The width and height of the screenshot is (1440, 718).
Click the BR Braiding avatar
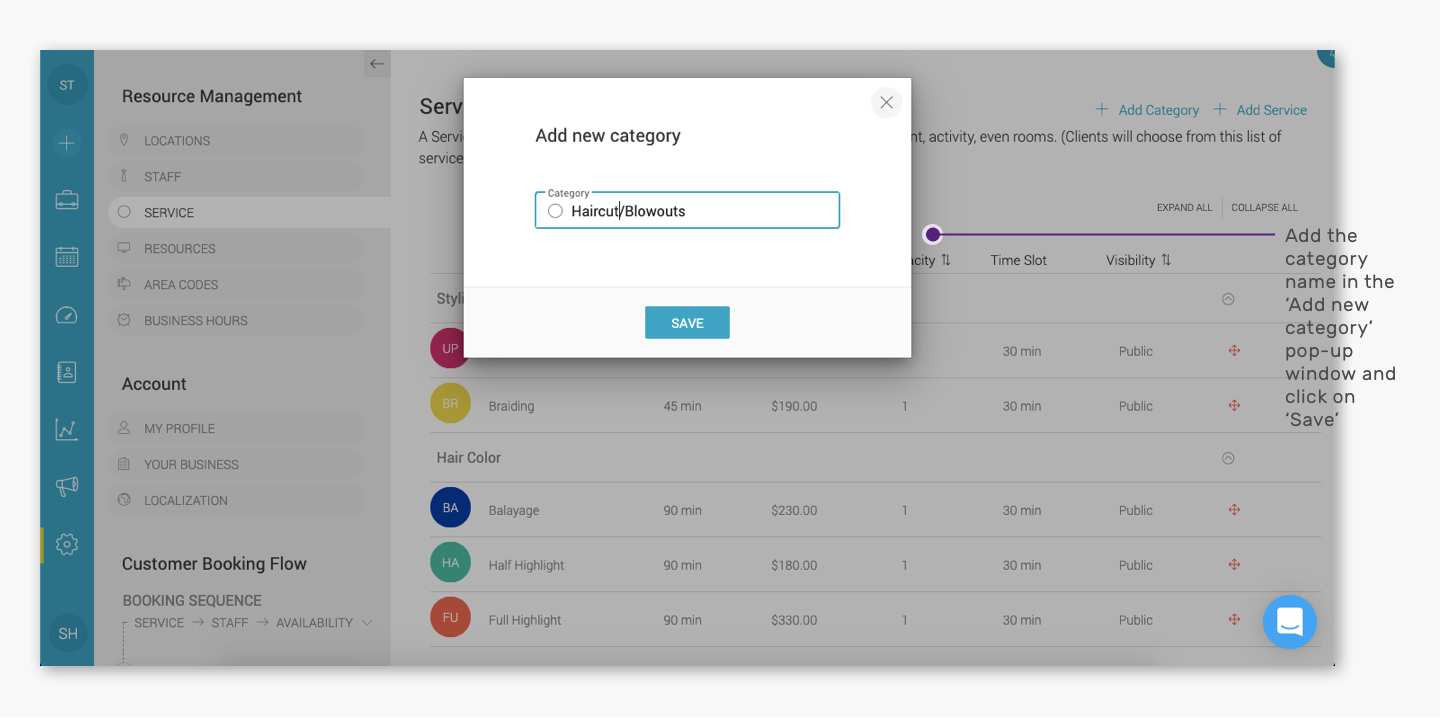450,404
